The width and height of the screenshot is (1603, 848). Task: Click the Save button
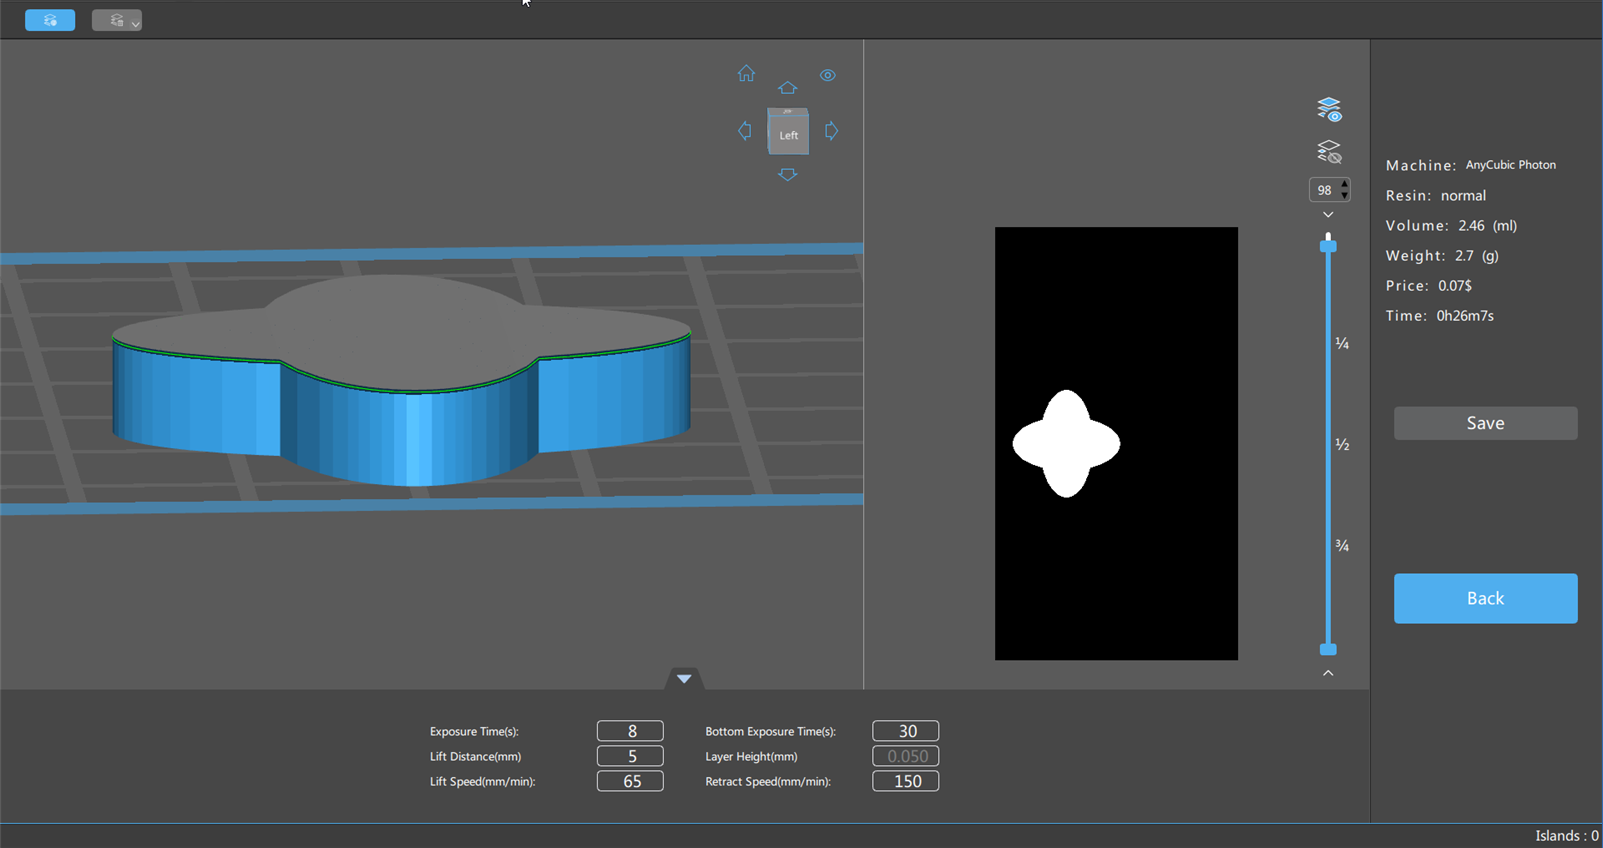click(x=1485, y=423)
